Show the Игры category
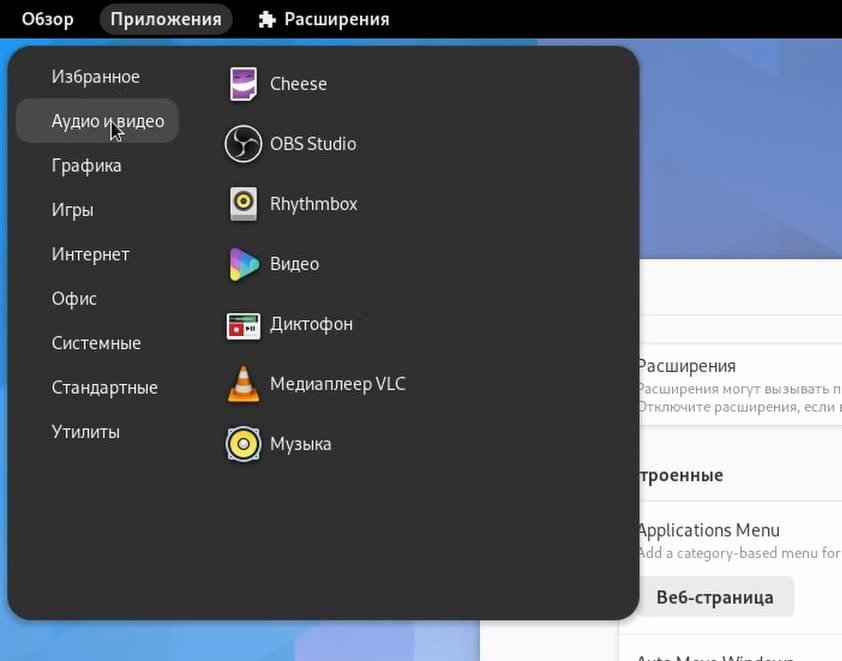Screen dimensions: 842x661 pos(97,209)
